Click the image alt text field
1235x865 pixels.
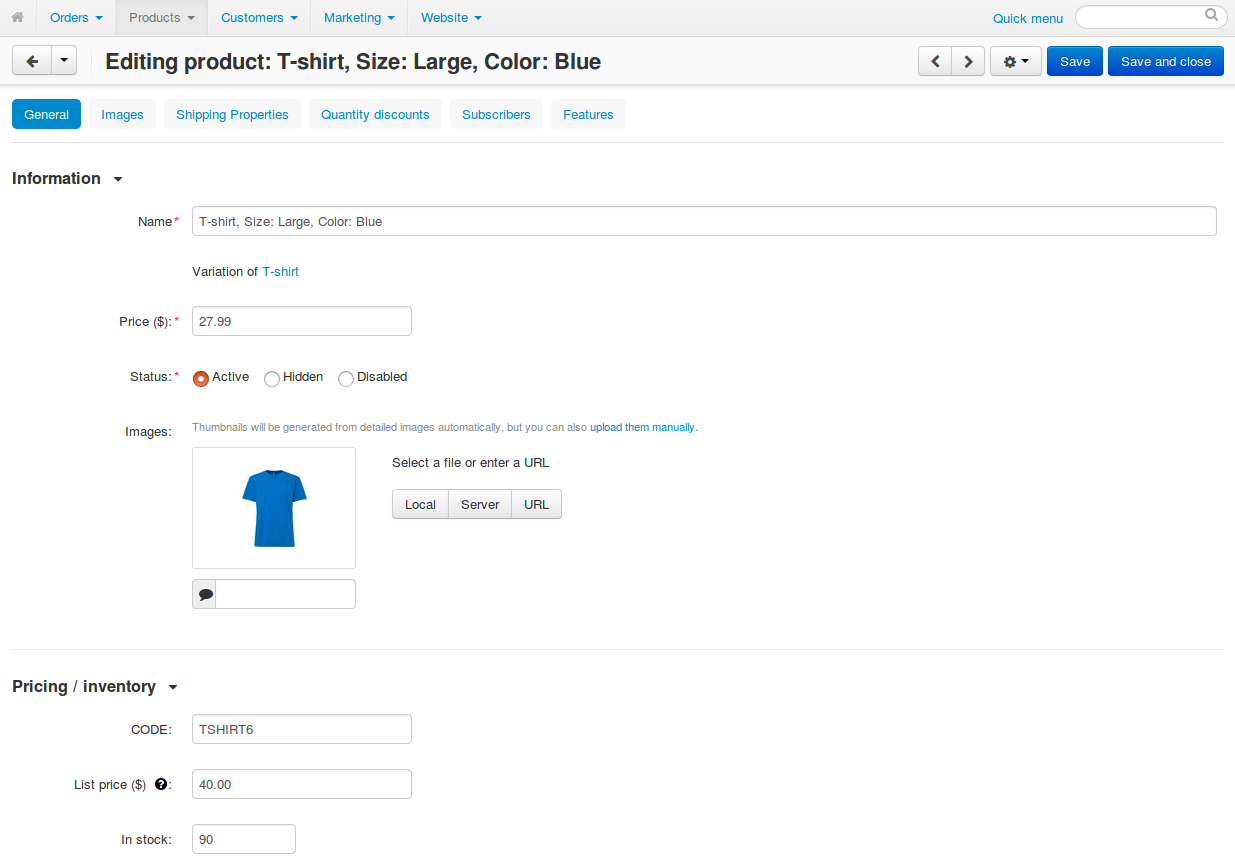point(286,594)
